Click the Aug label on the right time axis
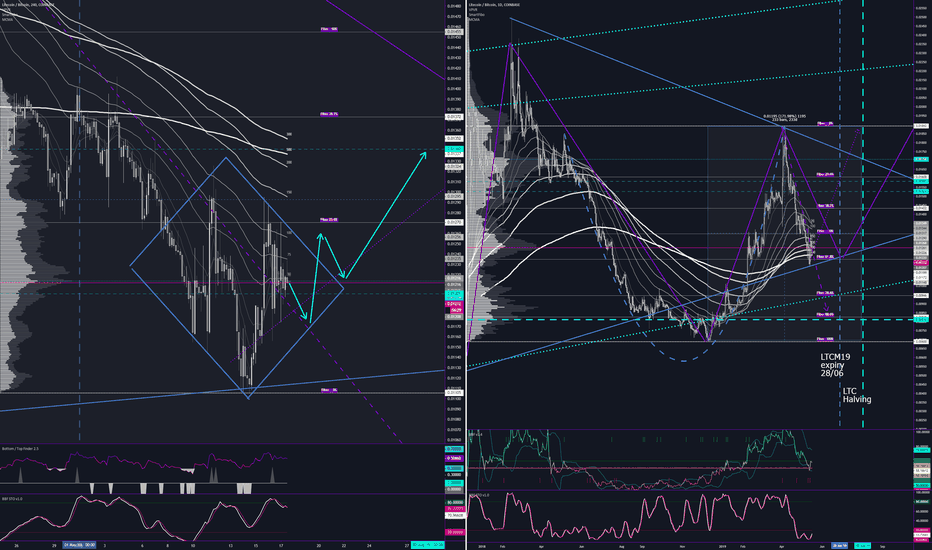Screen dimensions: 932x550 pos(621,545)
